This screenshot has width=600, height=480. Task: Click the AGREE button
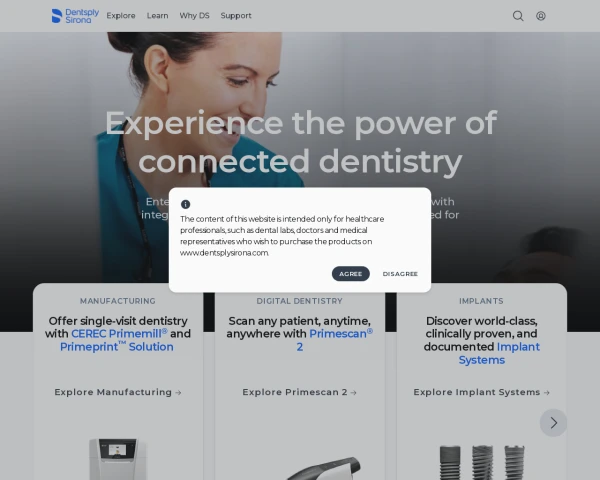point(351,274)
